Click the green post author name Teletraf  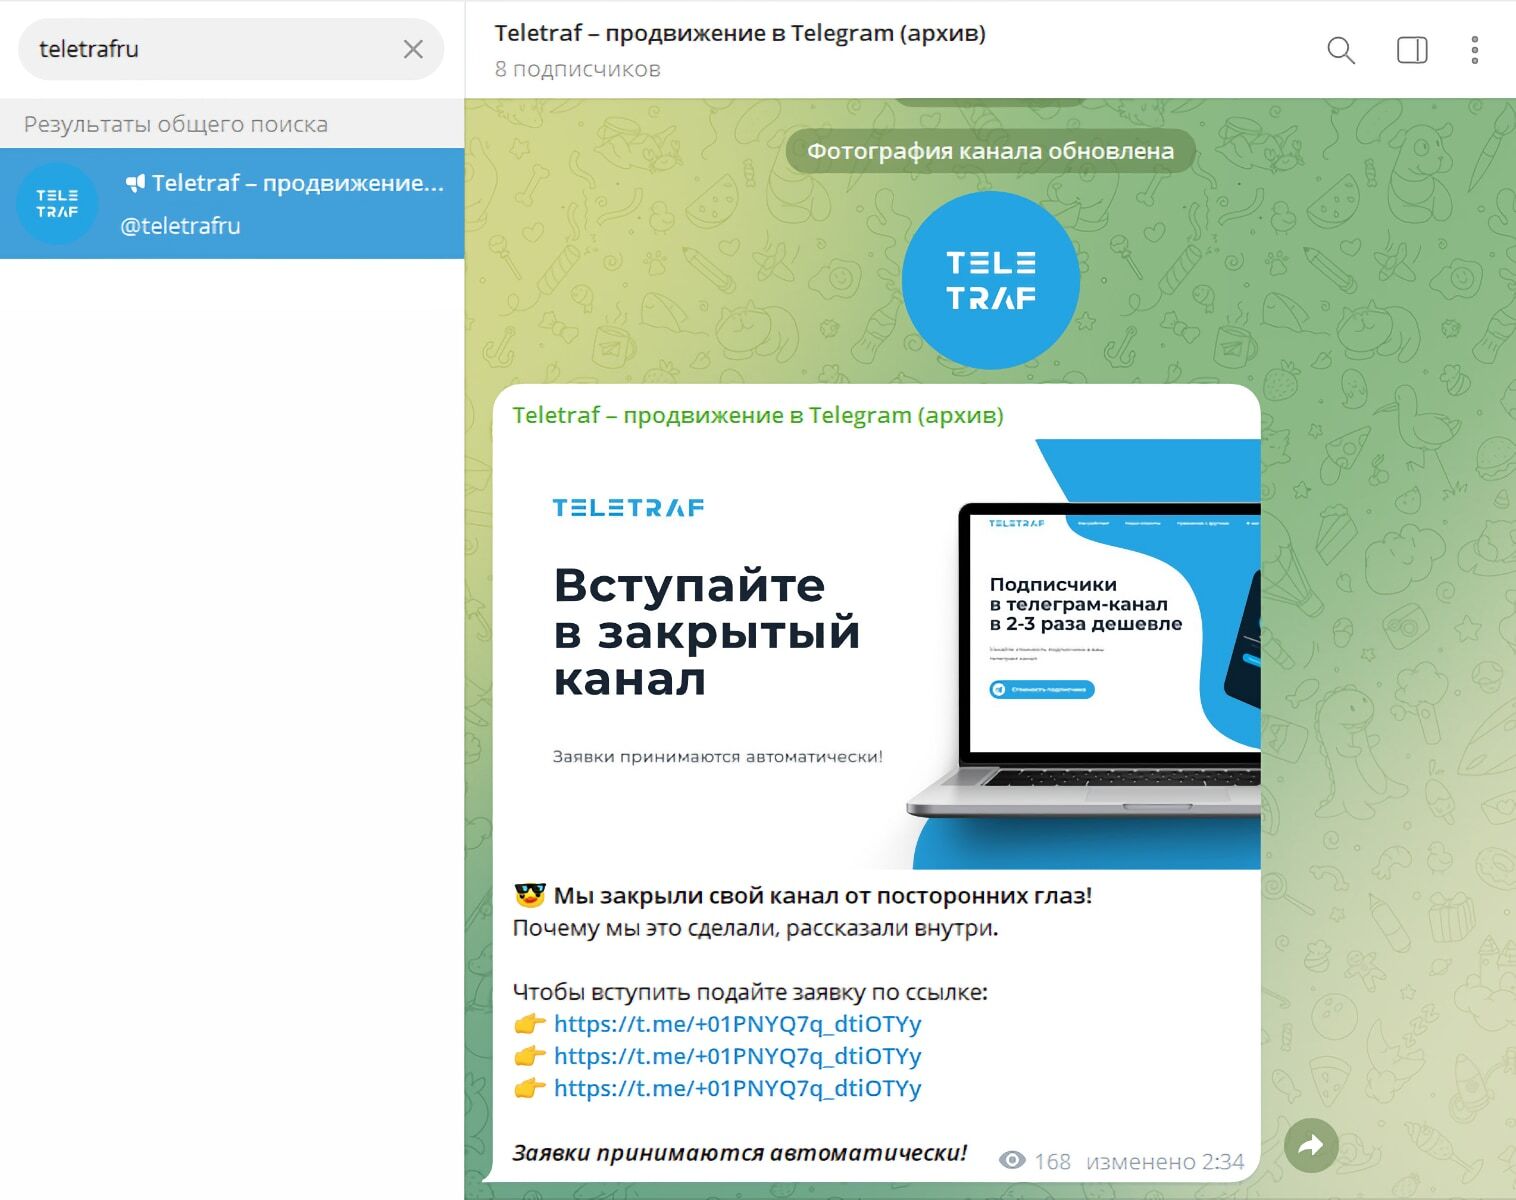click(757, 415)
